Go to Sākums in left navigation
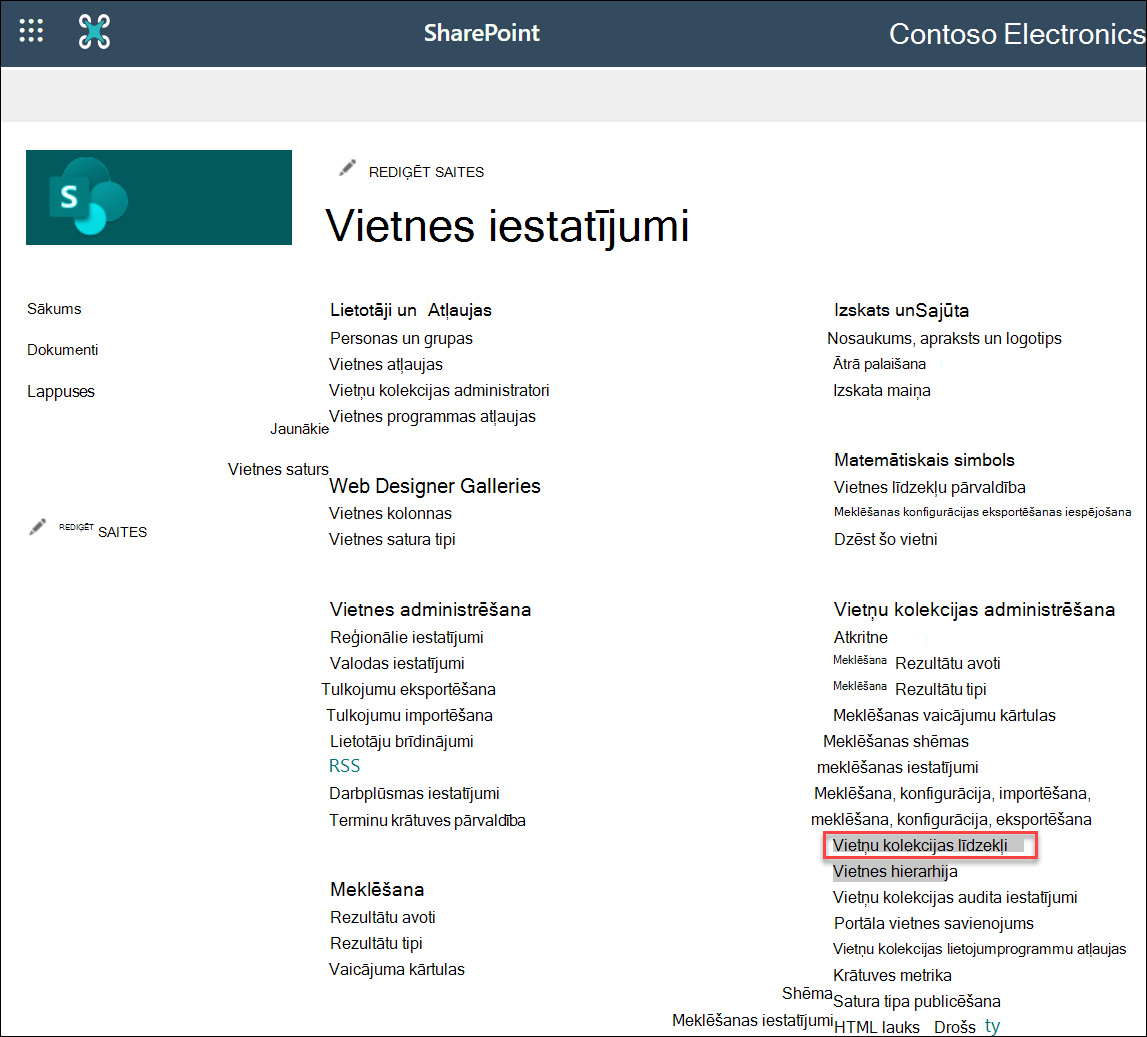 coord(54,309)
